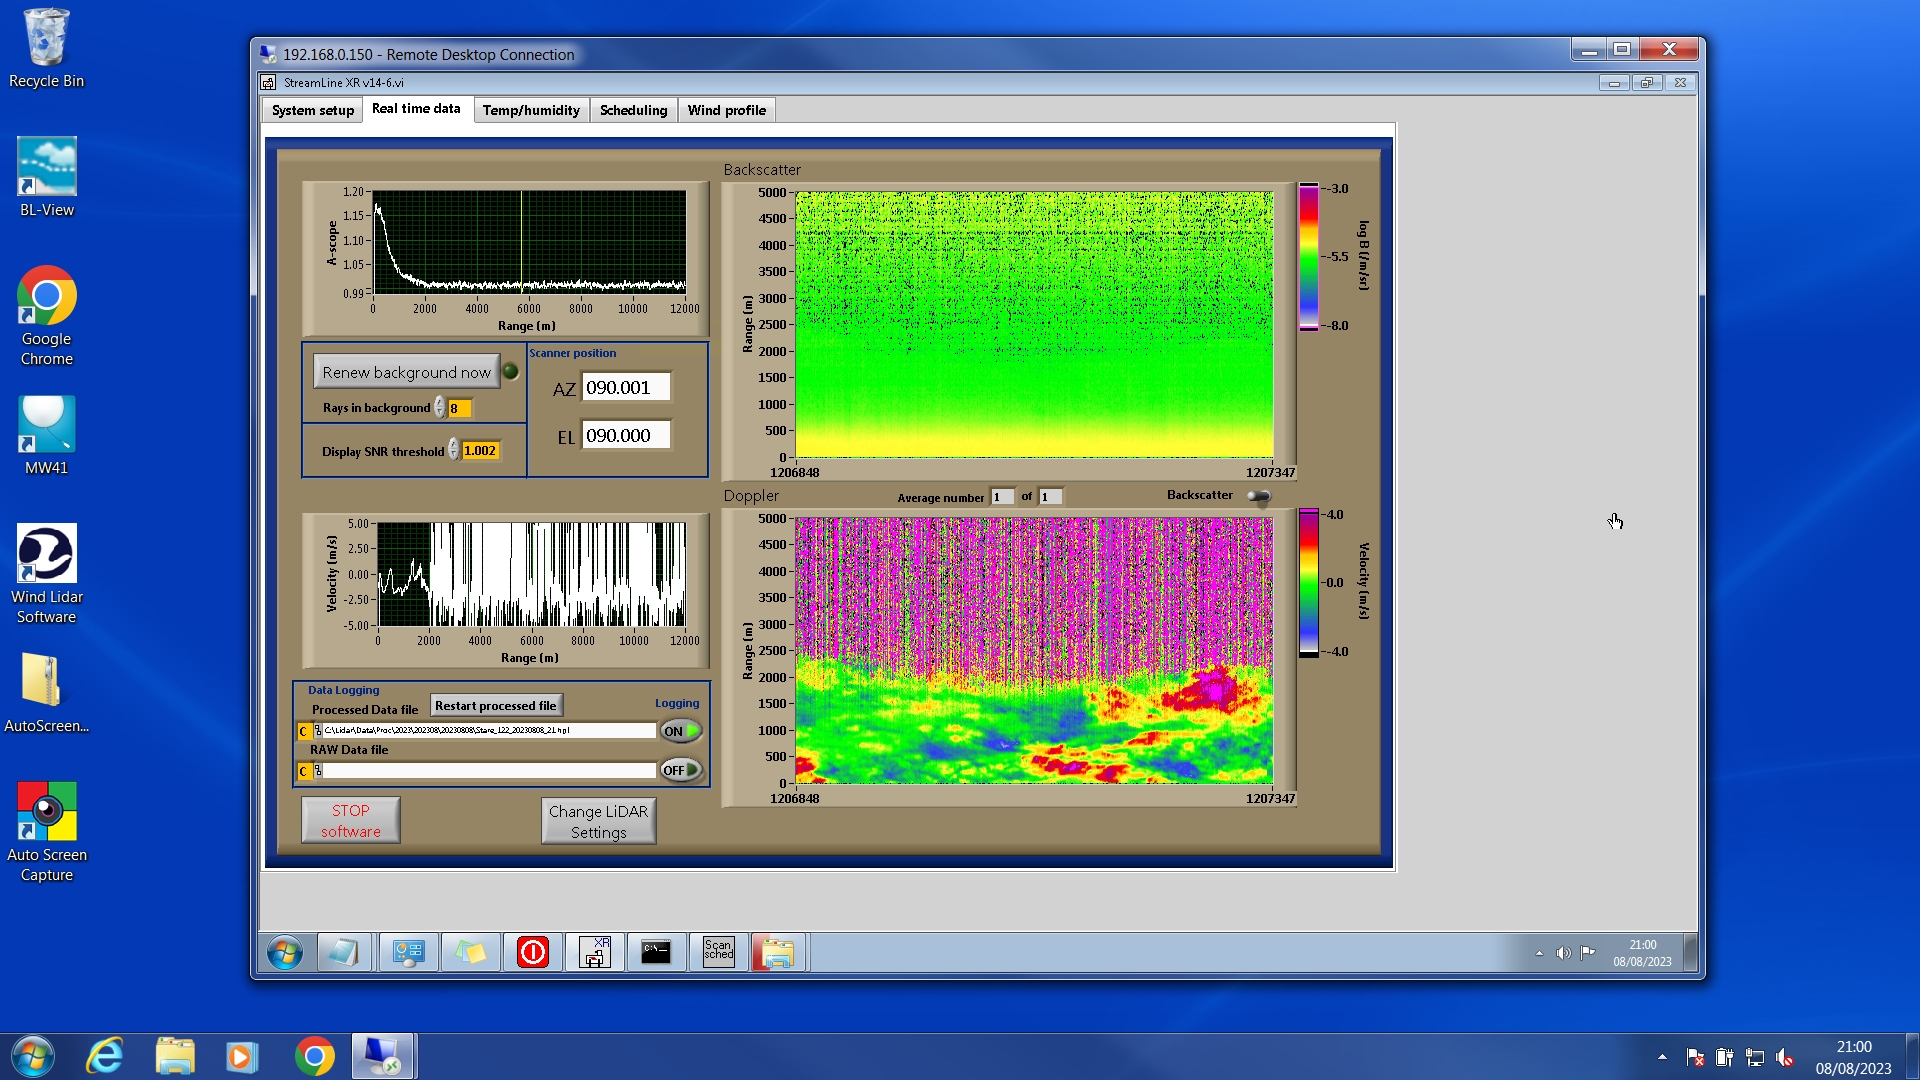This screenshot has height=1080, width=1920.
Task: Switch to the Wind profile tab
Action: [726, 110]
